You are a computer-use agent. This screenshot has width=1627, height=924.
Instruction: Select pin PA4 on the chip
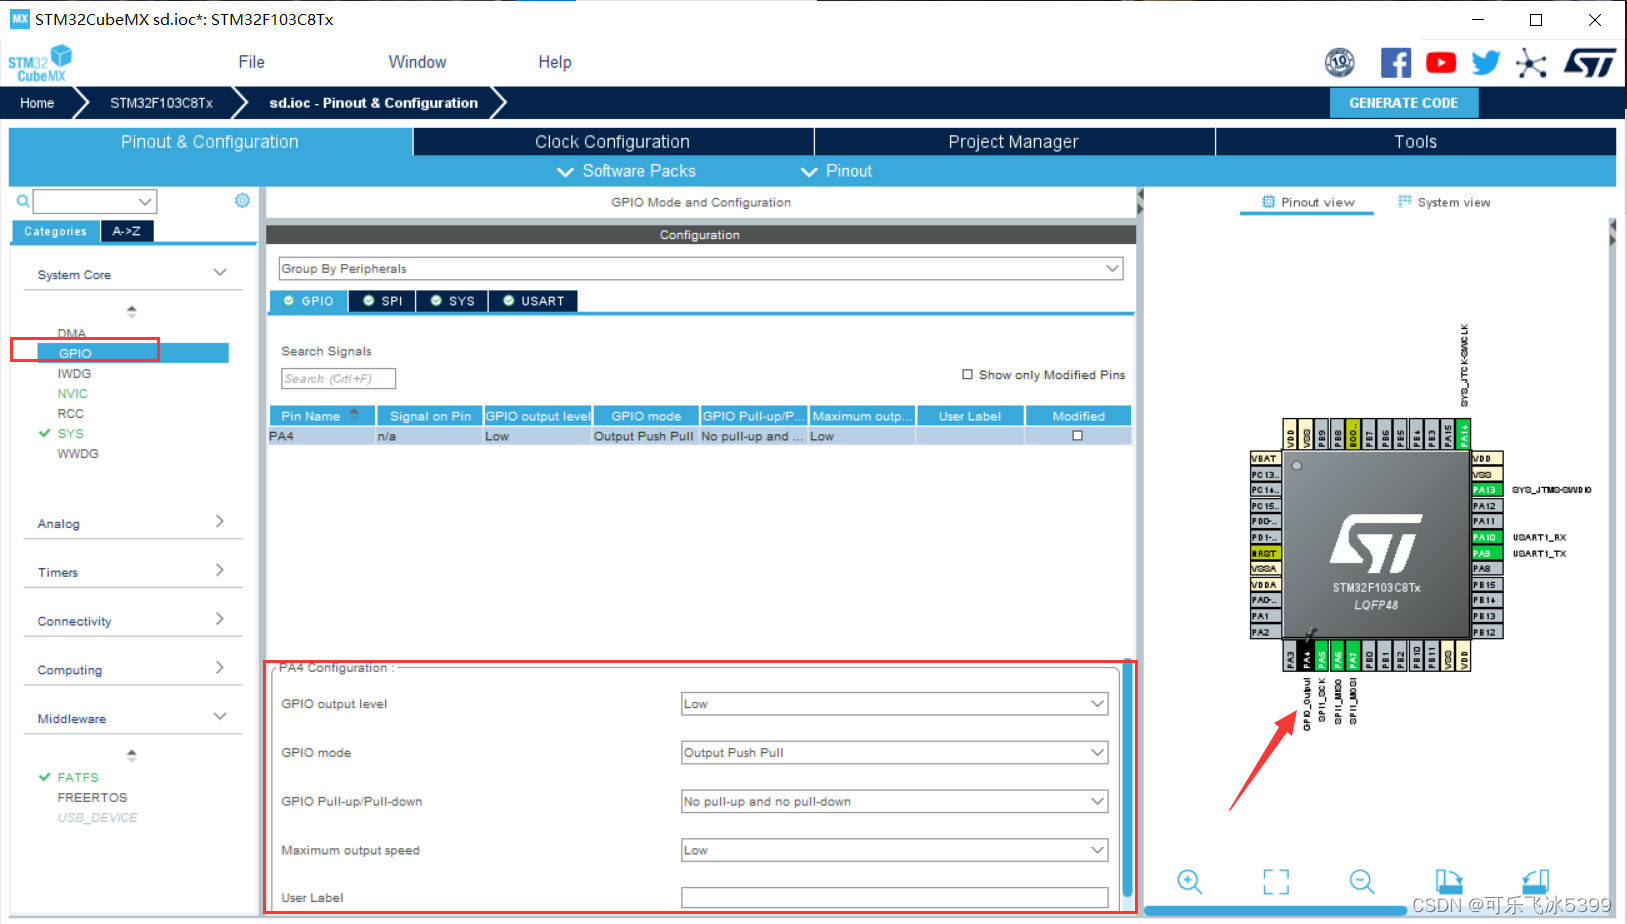[x=1306, y=656]
